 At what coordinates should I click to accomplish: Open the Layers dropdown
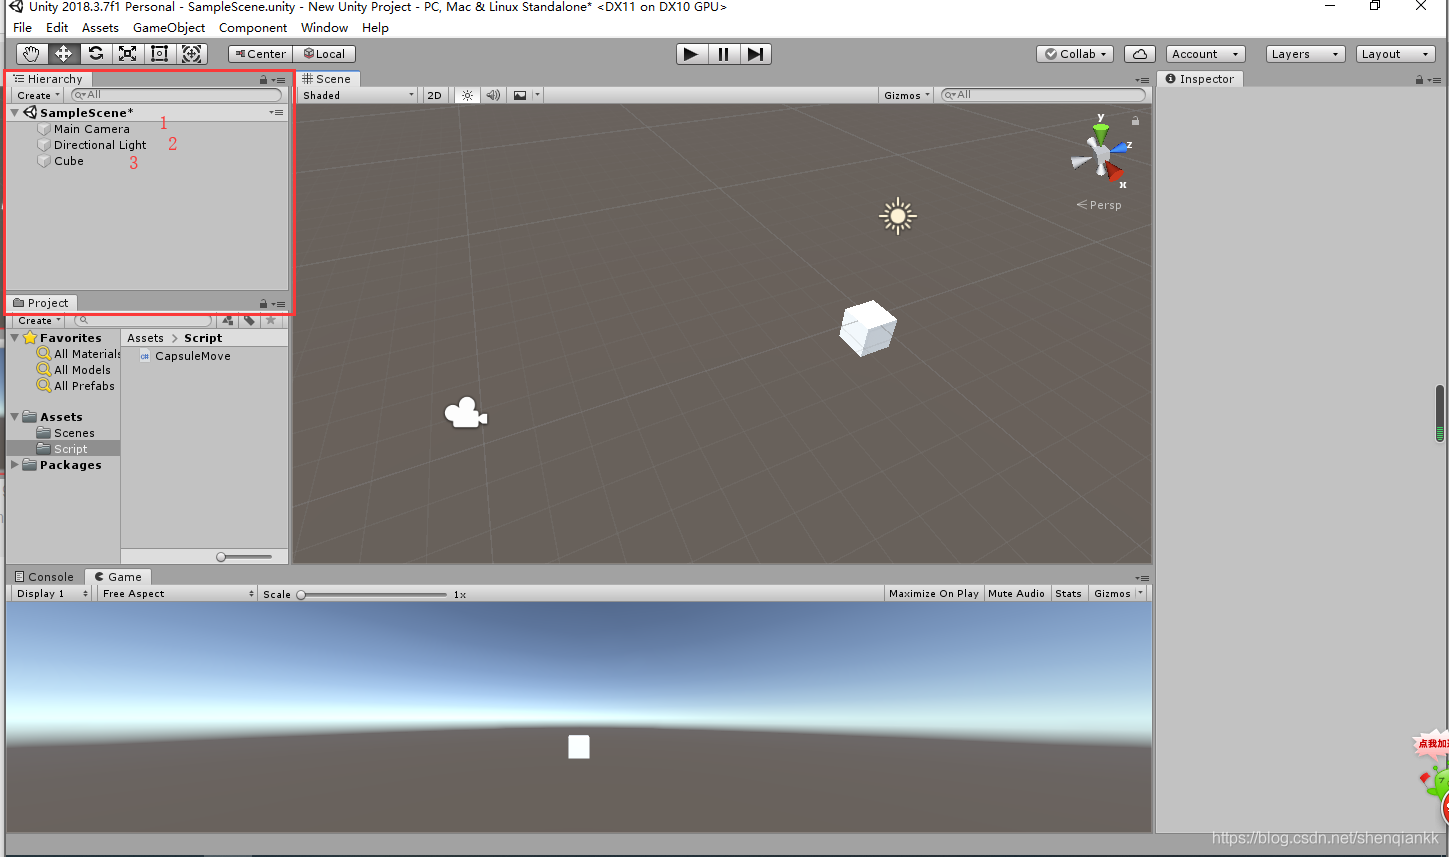coord(1305,54)
